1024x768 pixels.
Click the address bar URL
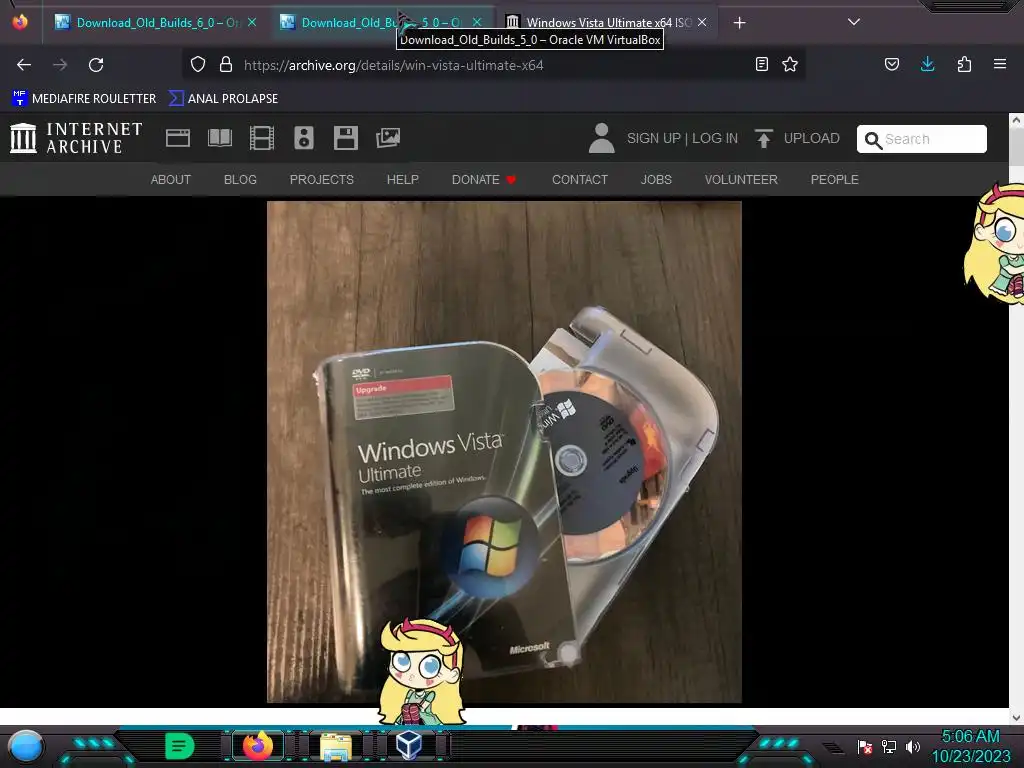tap(394, 65)
